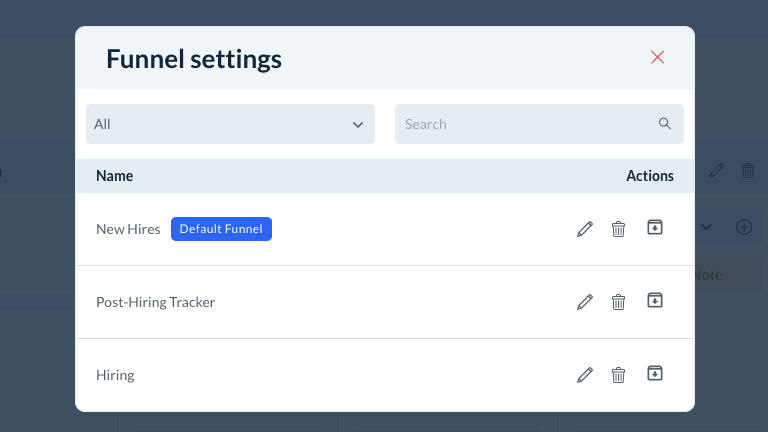Viewport: 768px width, 432px height.
Task: Open the All filter dropdown
Action: click(x=230, y=124)
